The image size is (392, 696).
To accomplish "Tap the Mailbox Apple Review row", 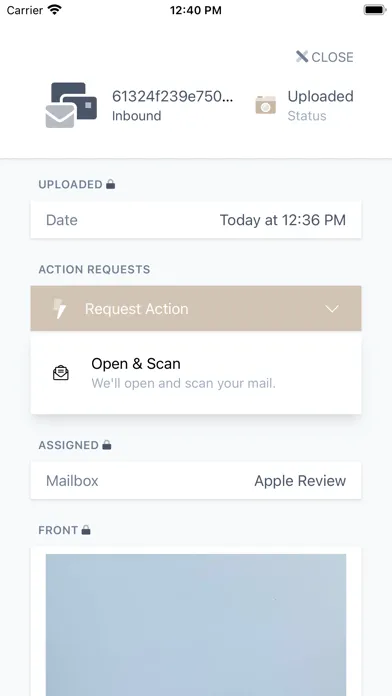I will coord(196,480).
